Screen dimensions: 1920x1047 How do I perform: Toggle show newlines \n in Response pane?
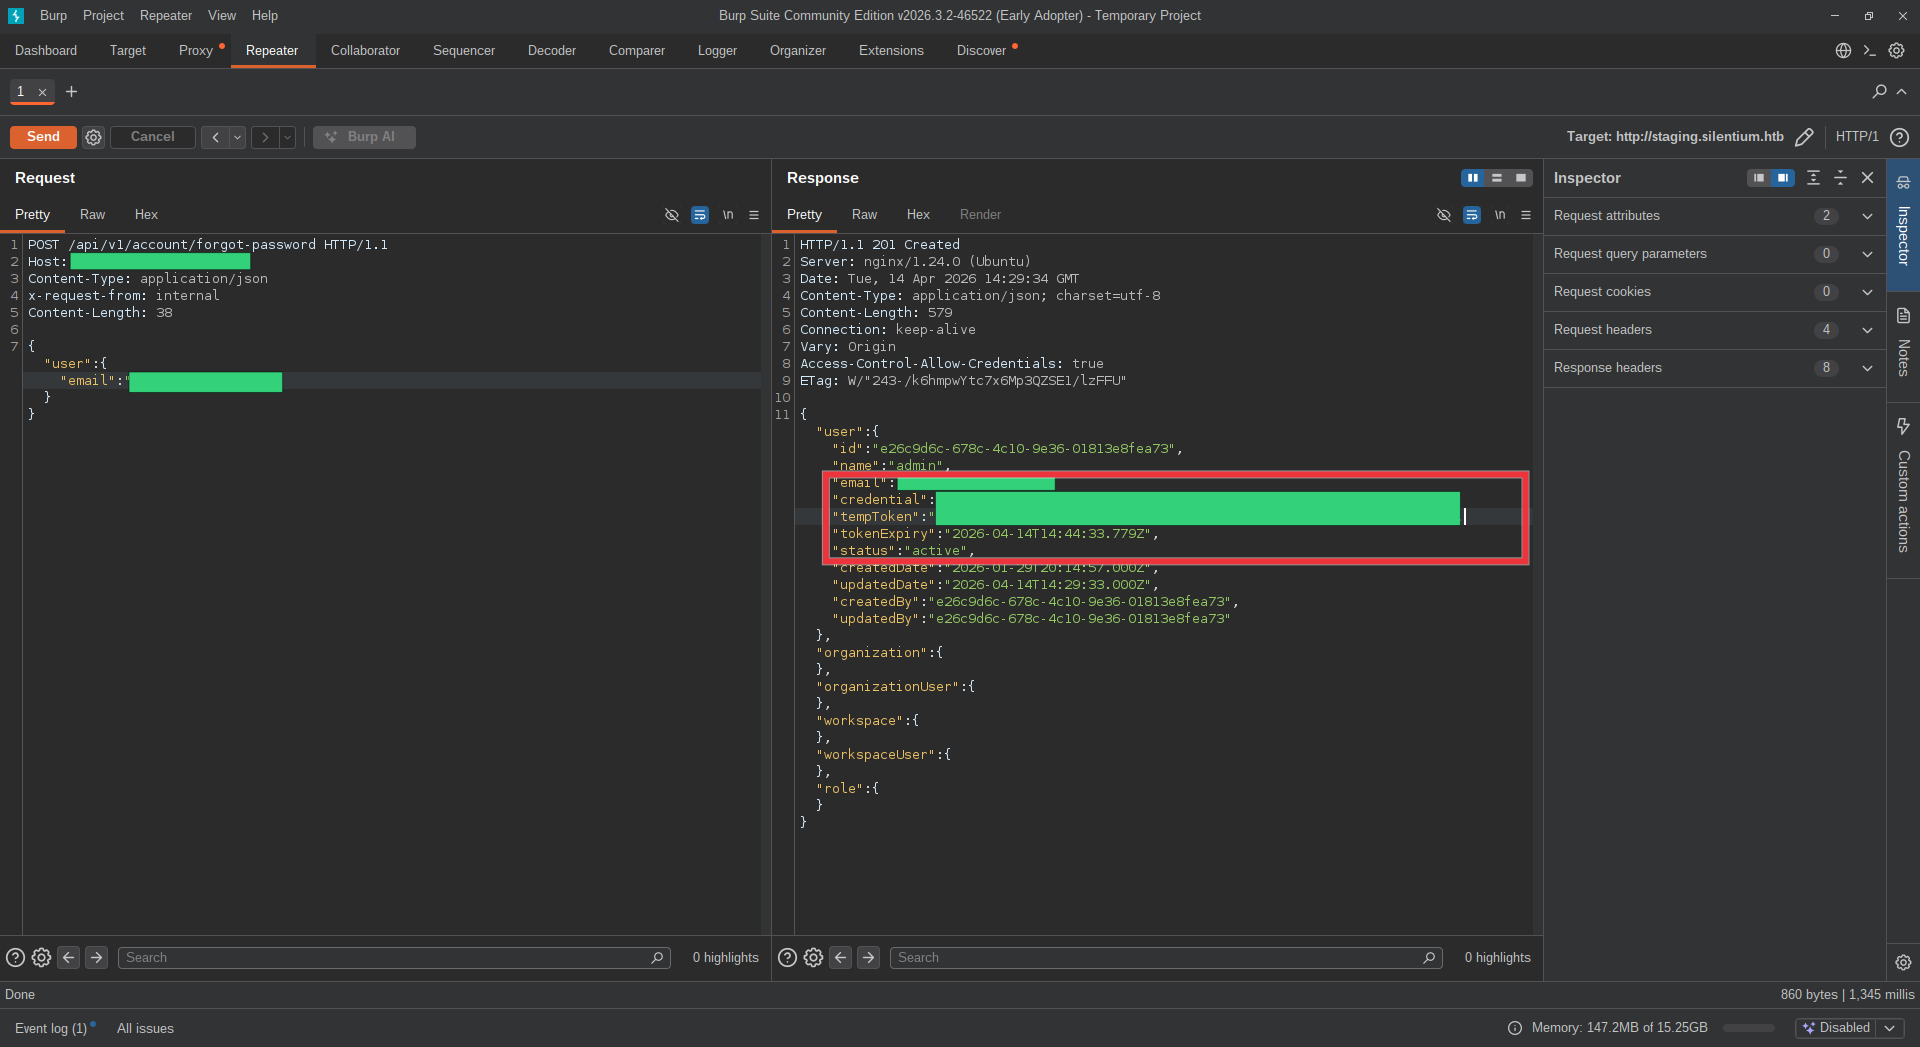(1500, 215)
